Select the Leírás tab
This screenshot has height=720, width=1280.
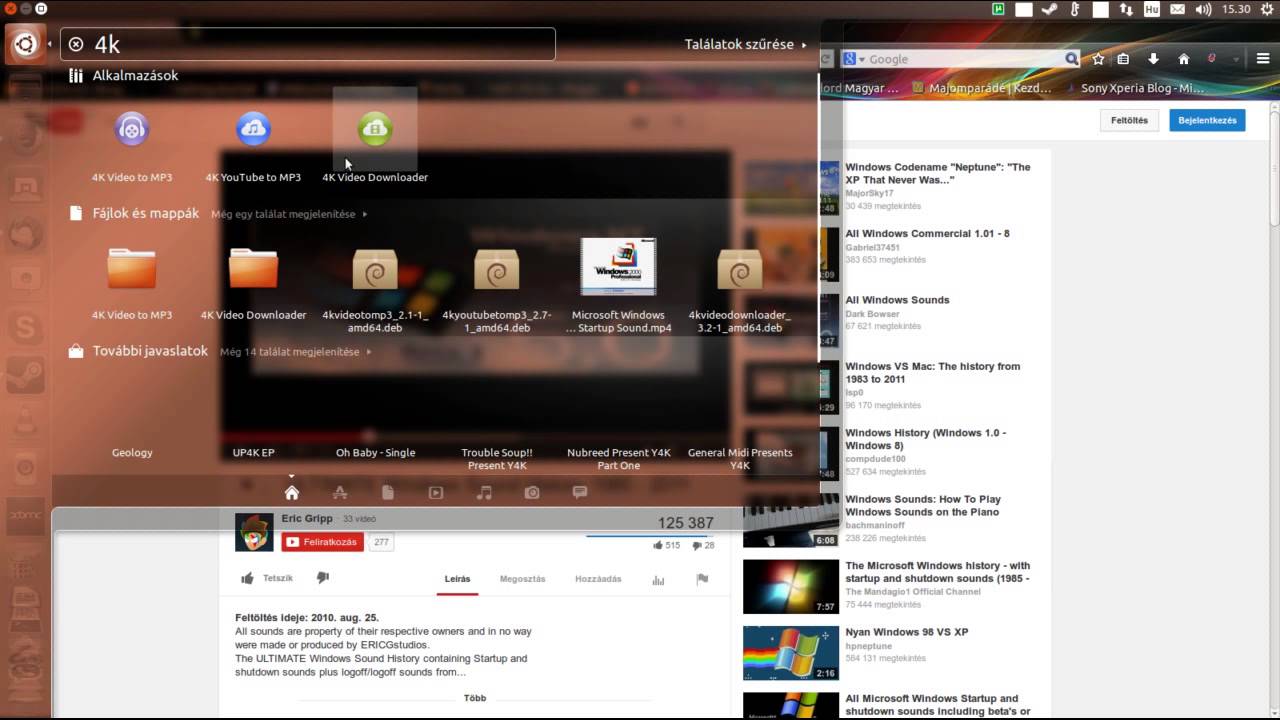click(457, 579)
